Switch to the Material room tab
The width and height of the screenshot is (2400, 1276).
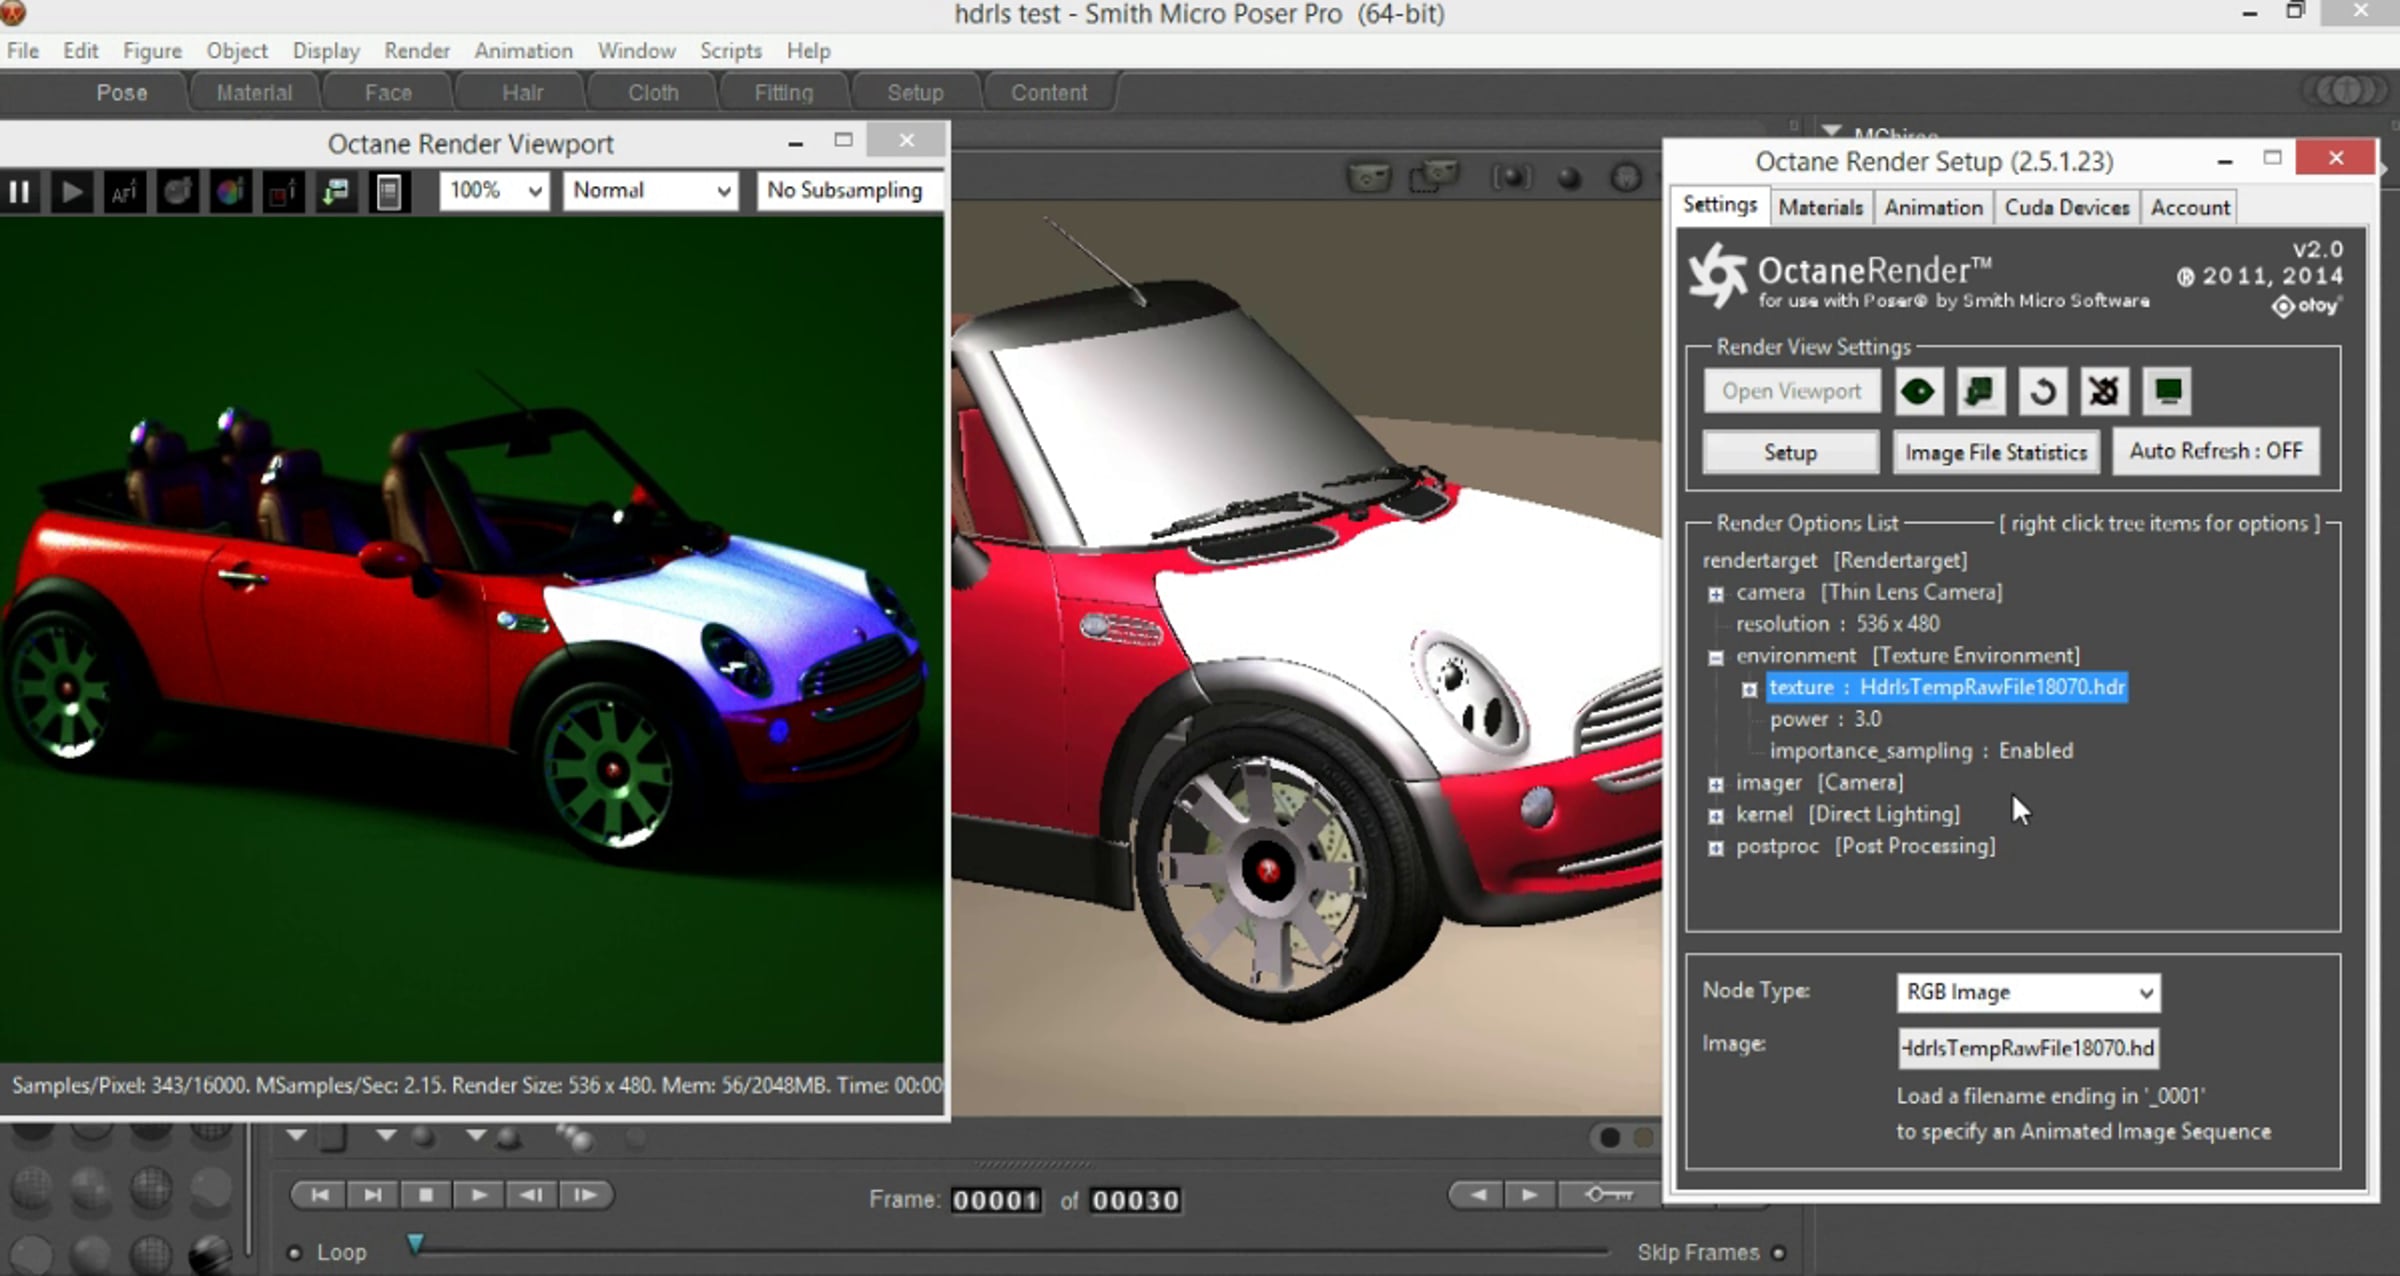(254, 93)
